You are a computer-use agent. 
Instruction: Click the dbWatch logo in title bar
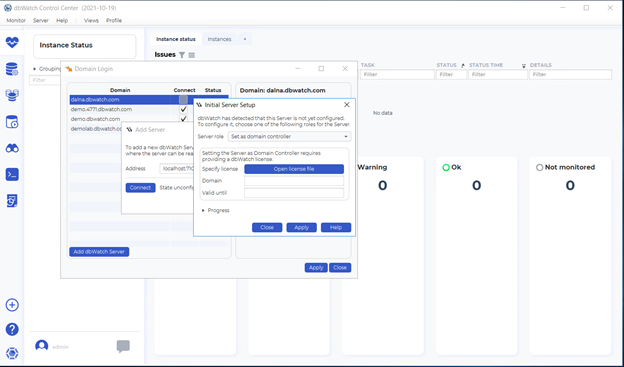8,8
